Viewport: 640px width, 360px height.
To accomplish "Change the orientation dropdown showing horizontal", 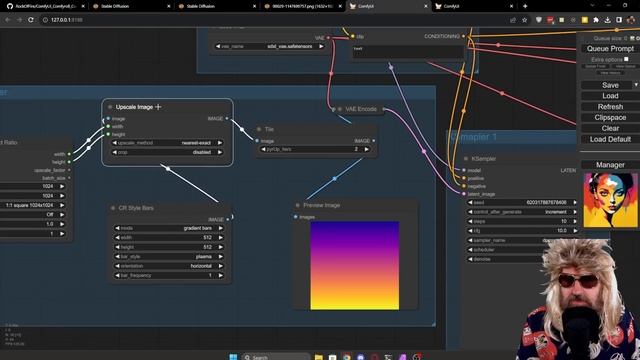I will click(x=169, y=266).
